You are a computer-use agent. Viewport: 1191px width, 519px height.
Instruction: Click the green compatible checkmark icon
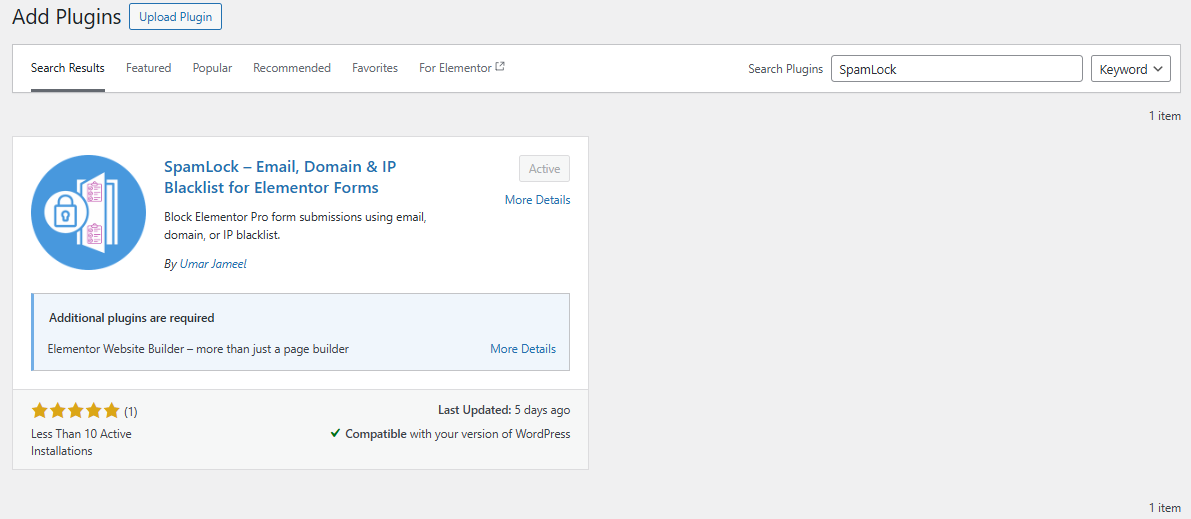click(x=335, y=434)
